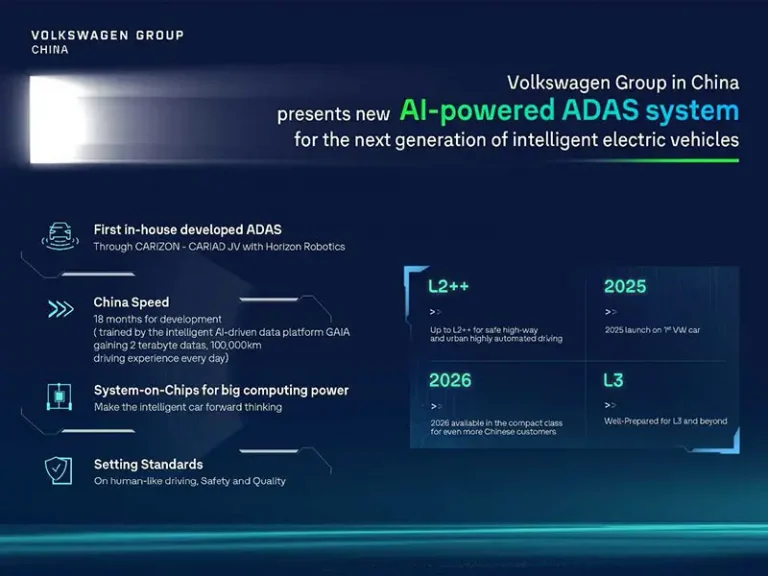Click the 'presents new' text

pos(334,114)
